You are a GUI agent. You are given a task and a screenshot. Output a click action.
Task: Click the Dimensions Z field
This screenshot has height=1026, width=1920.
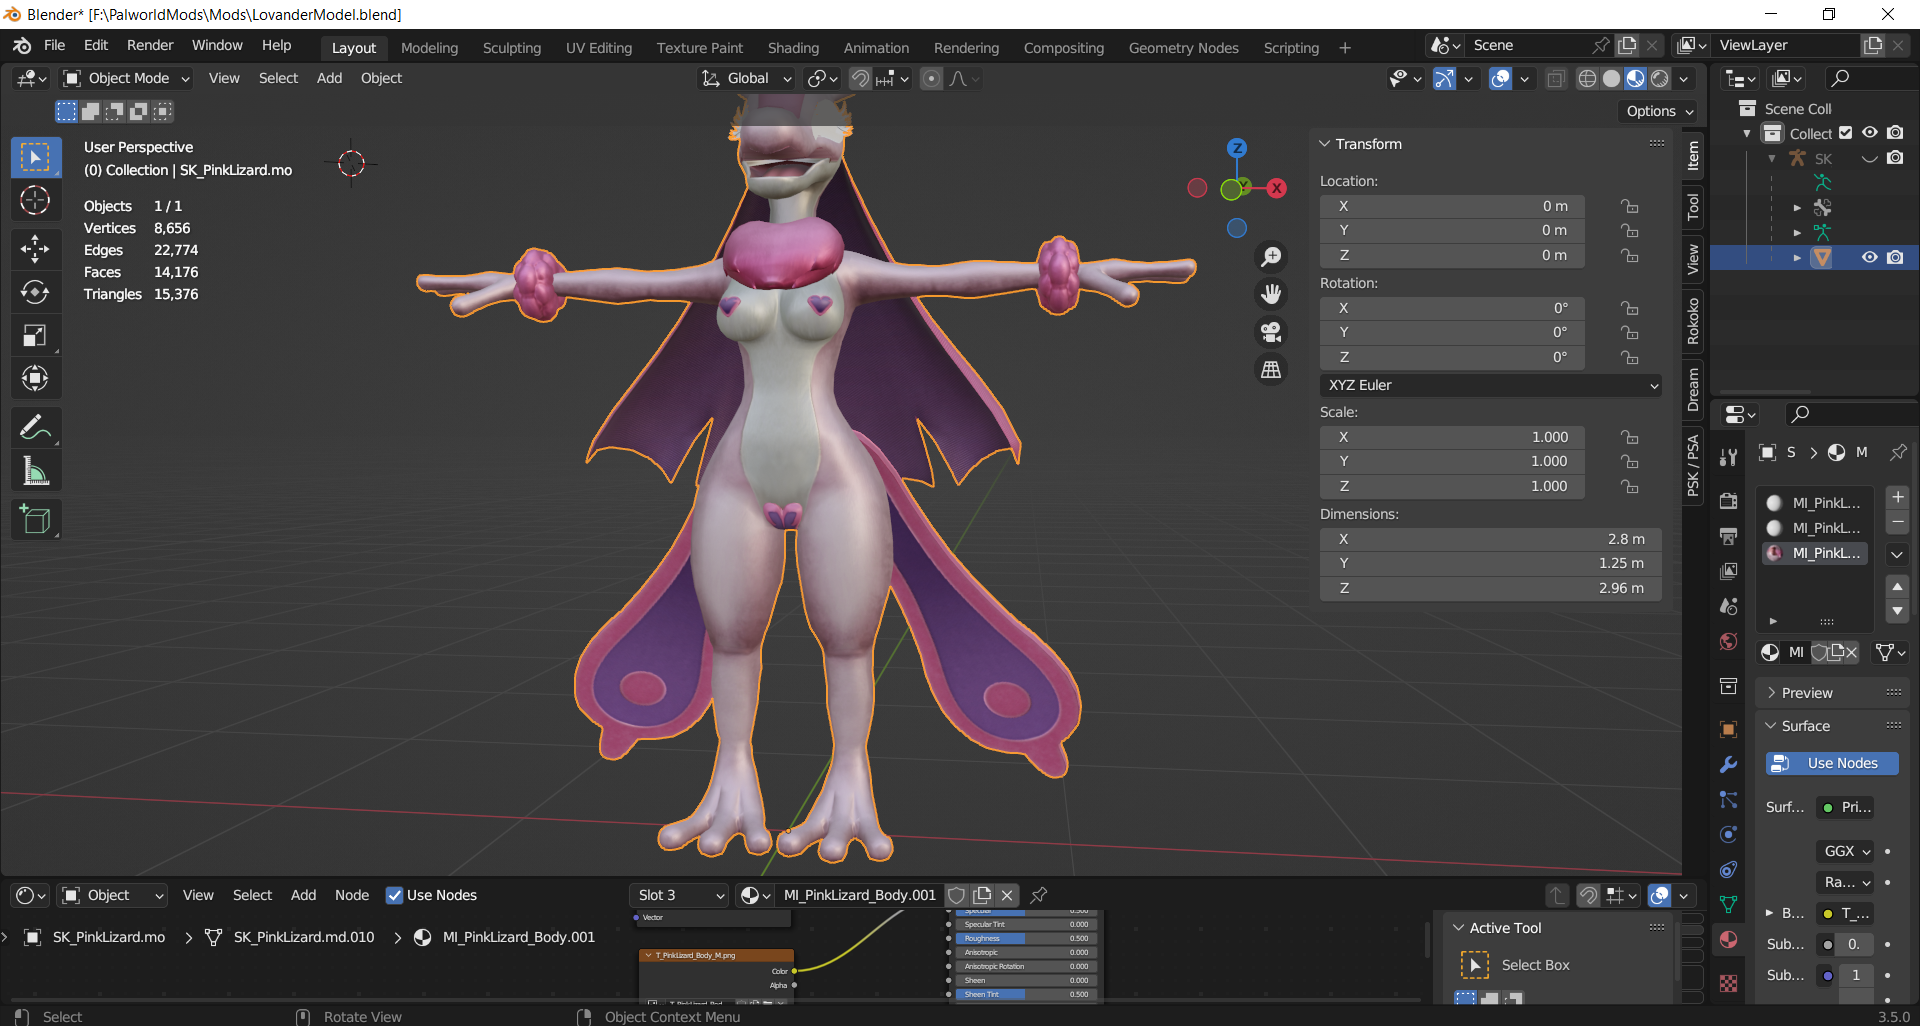point(1490,588)
